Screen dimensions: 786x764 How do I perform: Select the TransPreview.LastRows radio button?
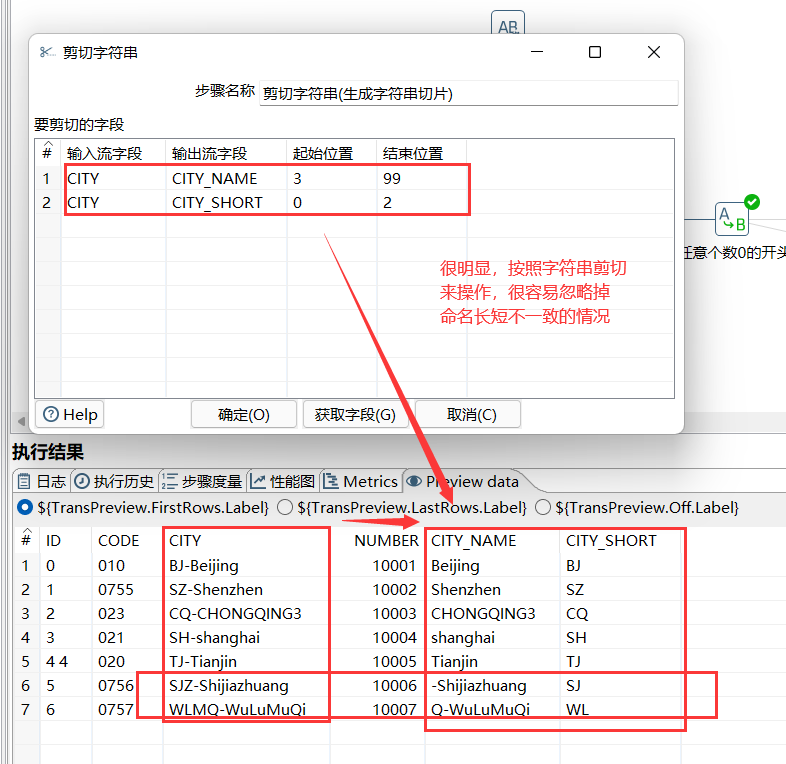click(x=285, y=507)
